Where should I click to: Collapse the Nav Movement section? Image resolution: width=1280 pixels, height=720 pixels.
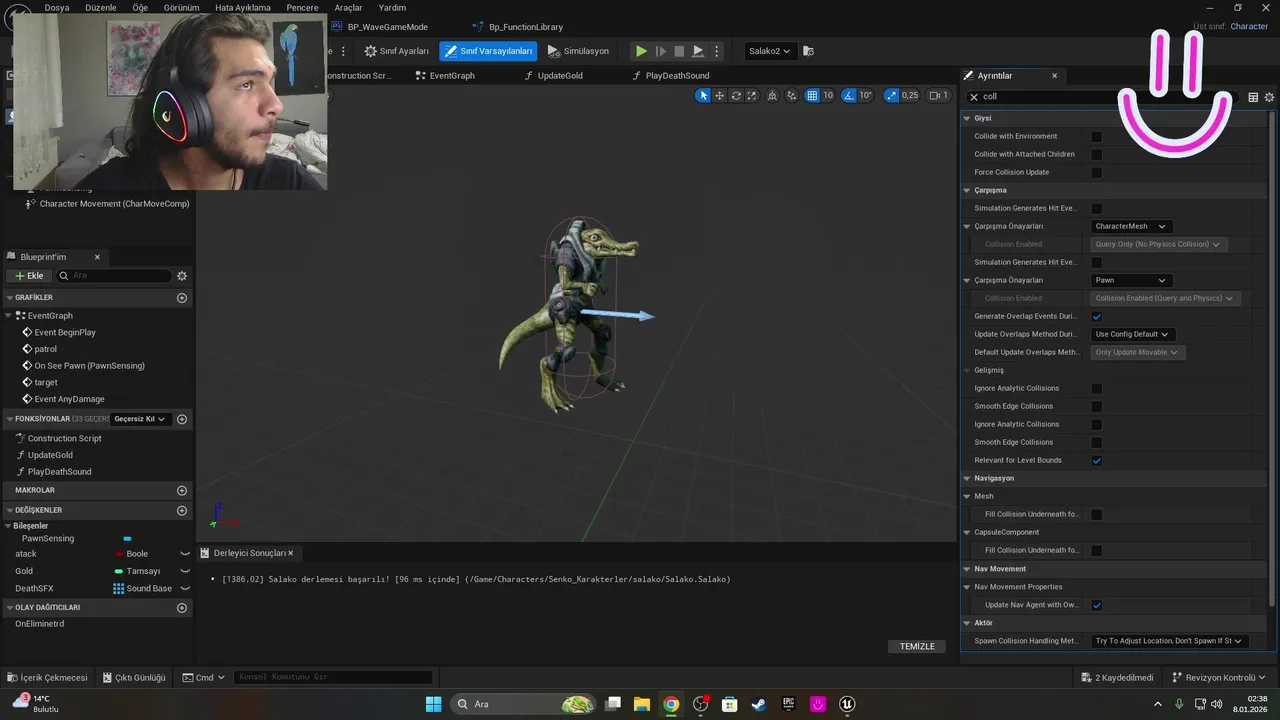(967, 569)
